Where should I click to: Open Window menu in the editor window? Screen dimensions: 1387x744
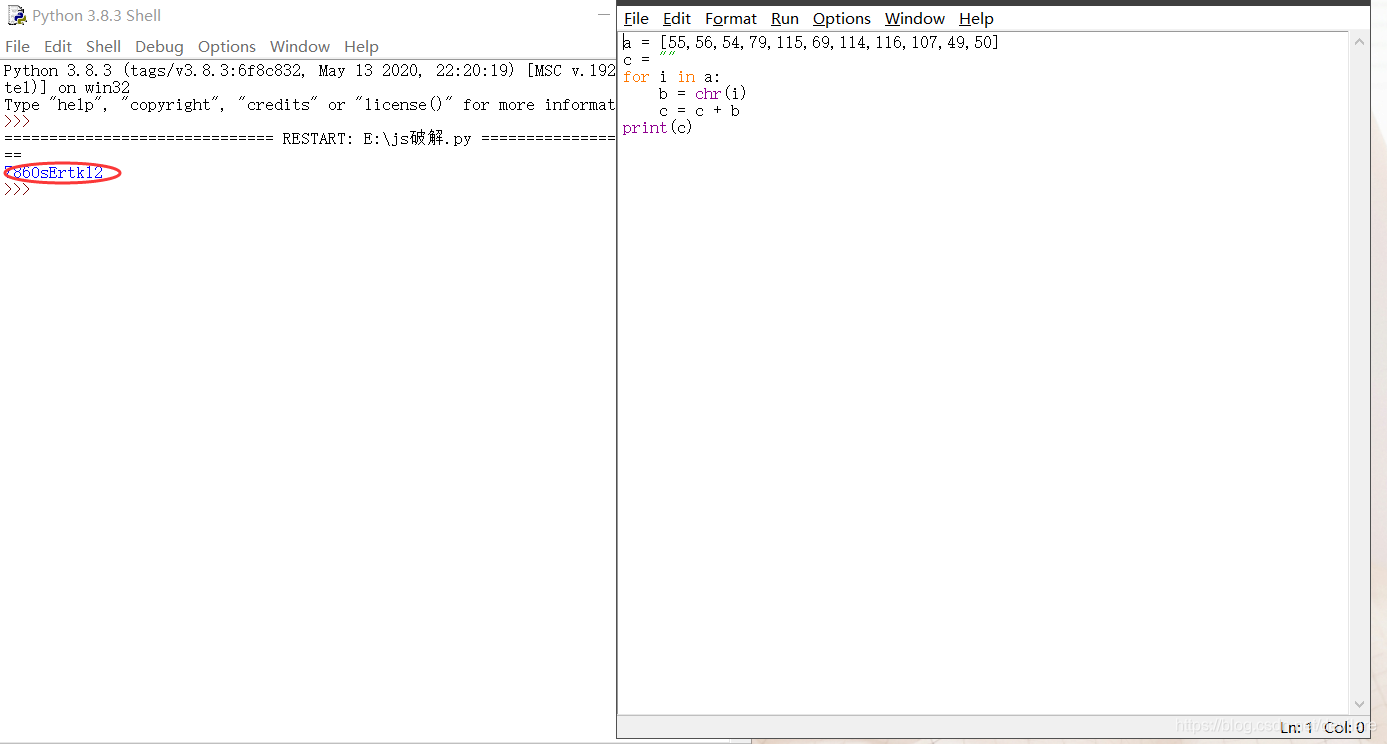(915, 19)
